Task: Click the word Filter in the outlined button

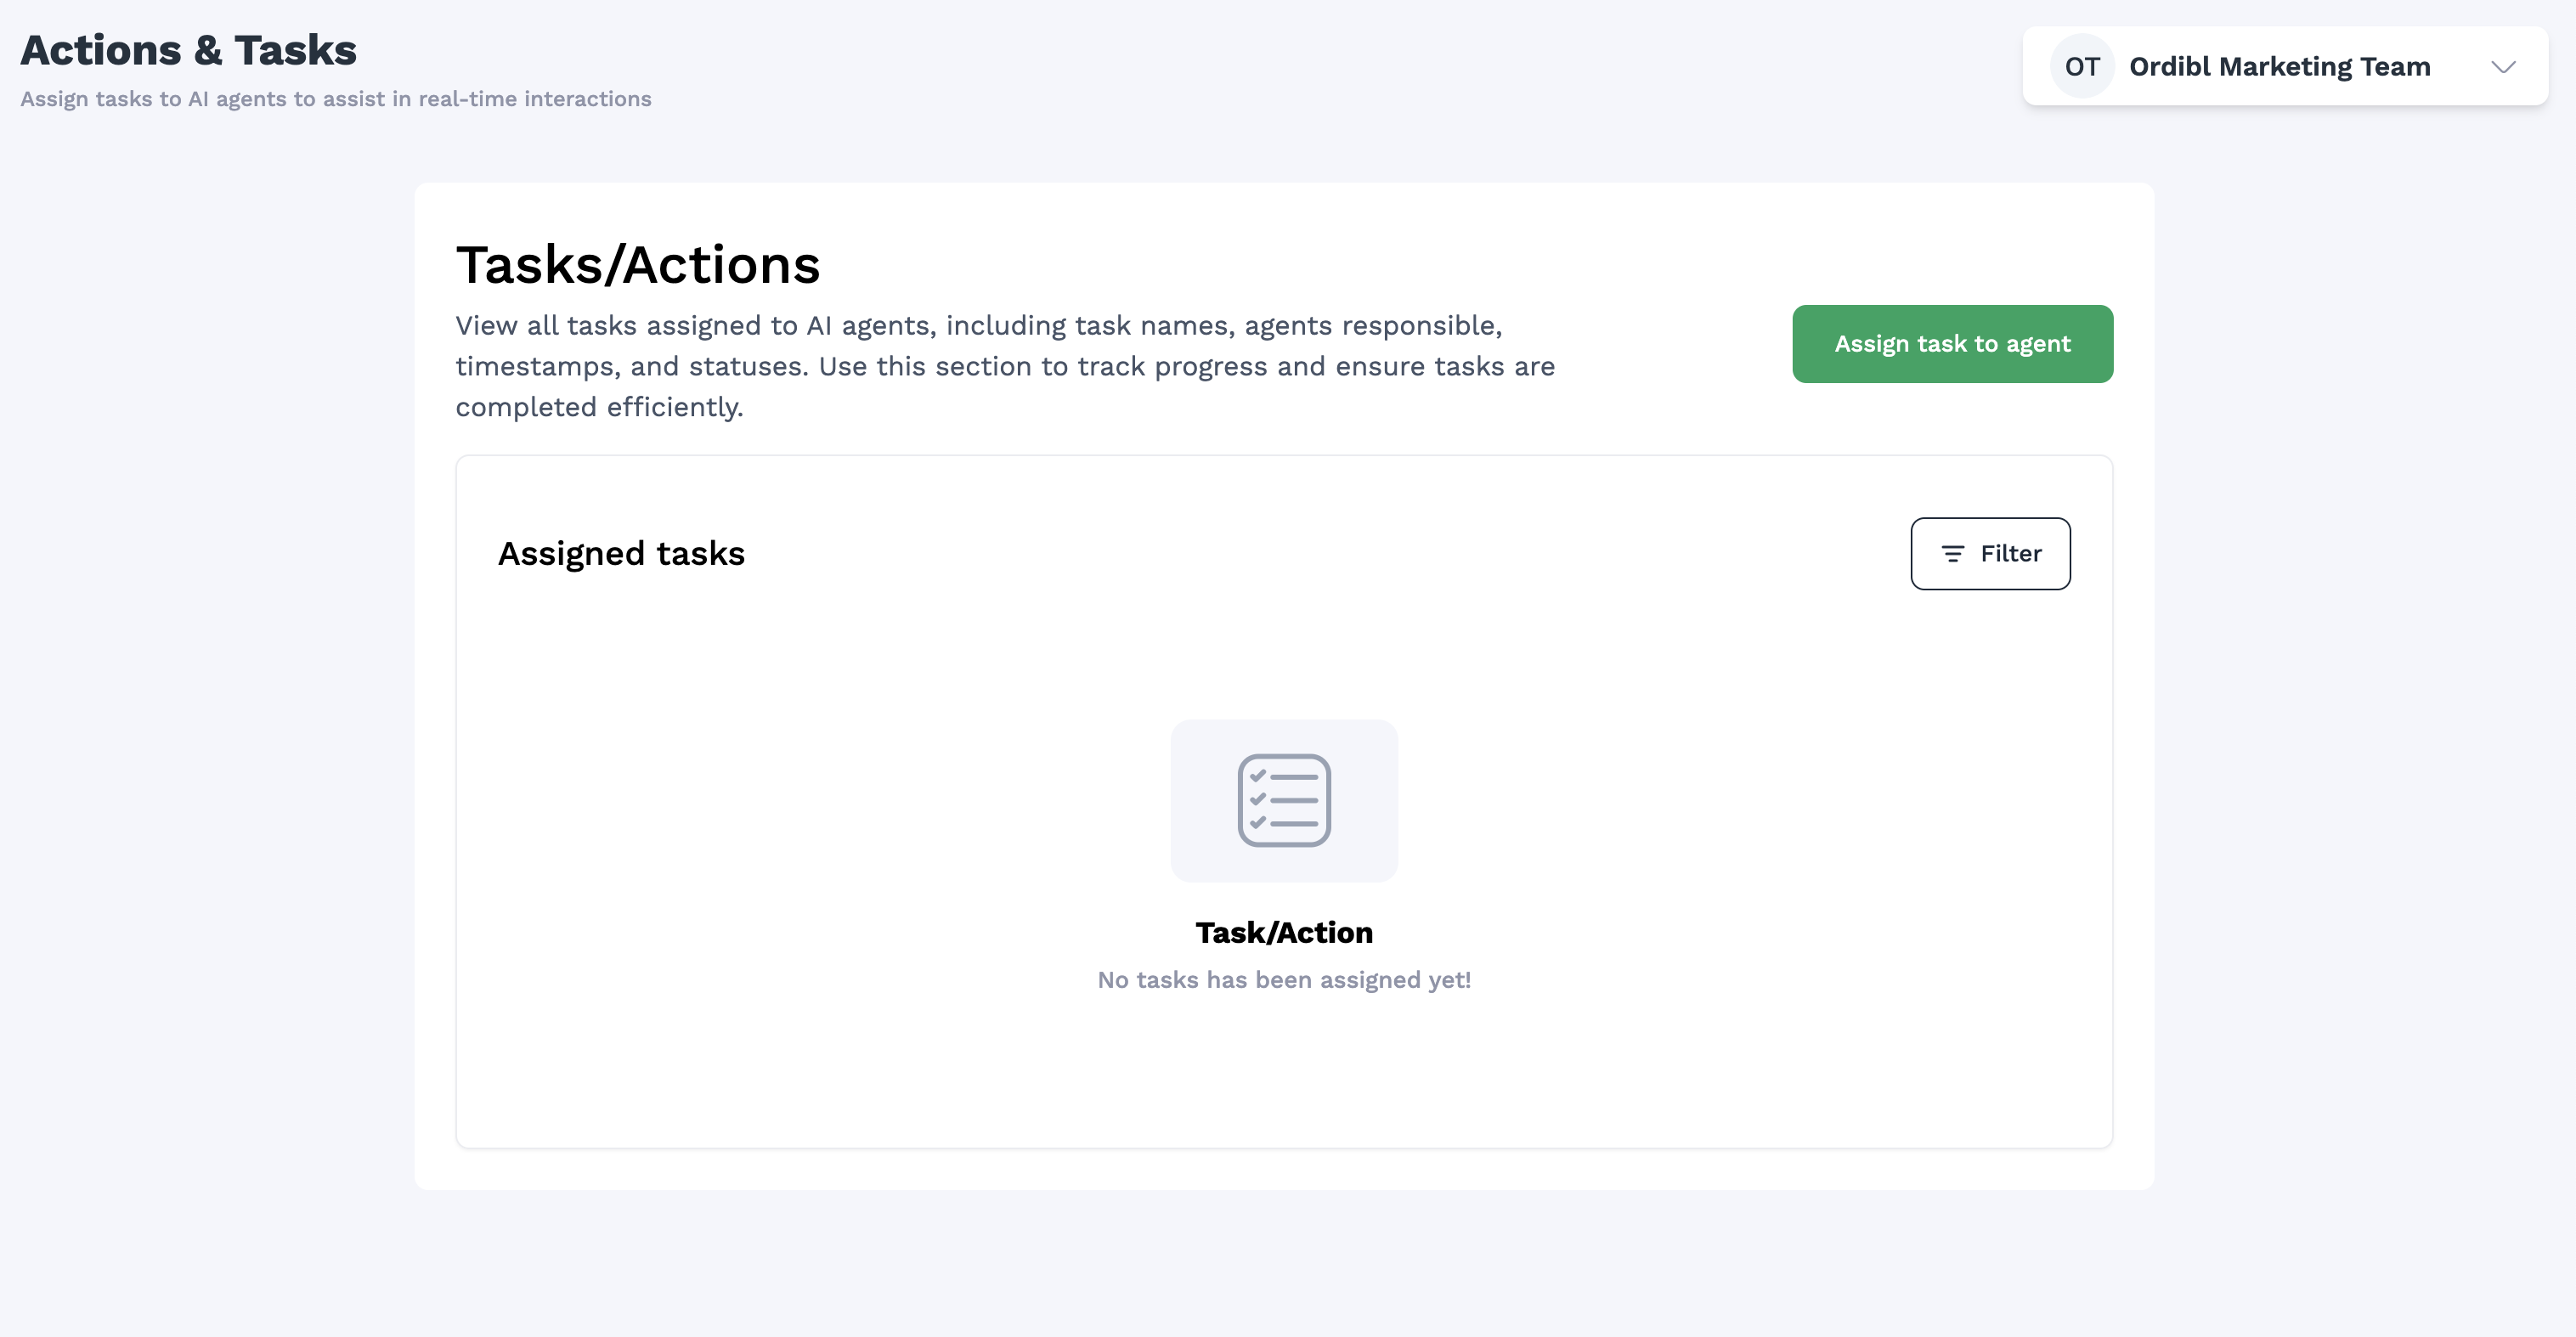Action: [2011, 554]
